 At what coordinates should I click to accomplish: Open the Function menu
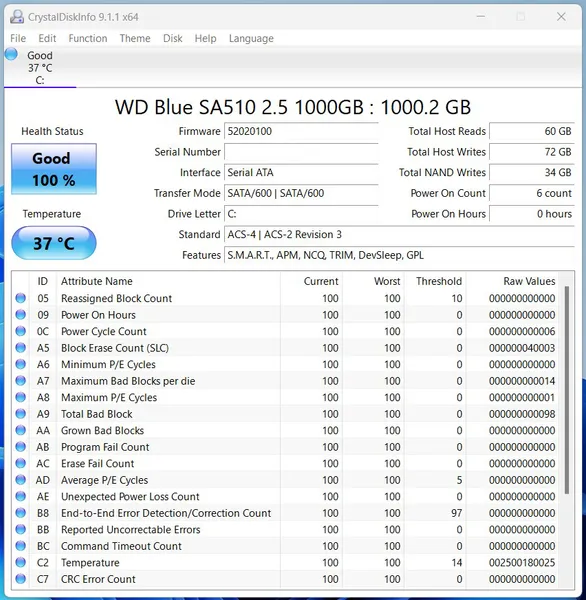[88, 38]
